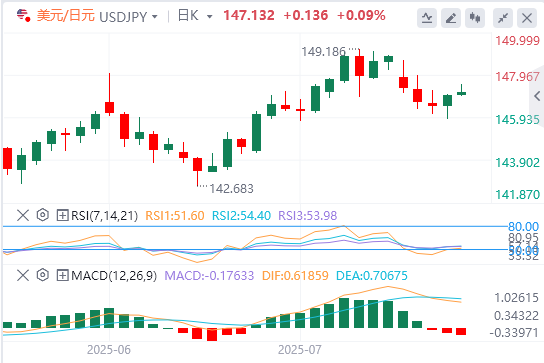Click the MACD(12,26,9) indicator label
This screenshot has width=544, height=363.
114,276
